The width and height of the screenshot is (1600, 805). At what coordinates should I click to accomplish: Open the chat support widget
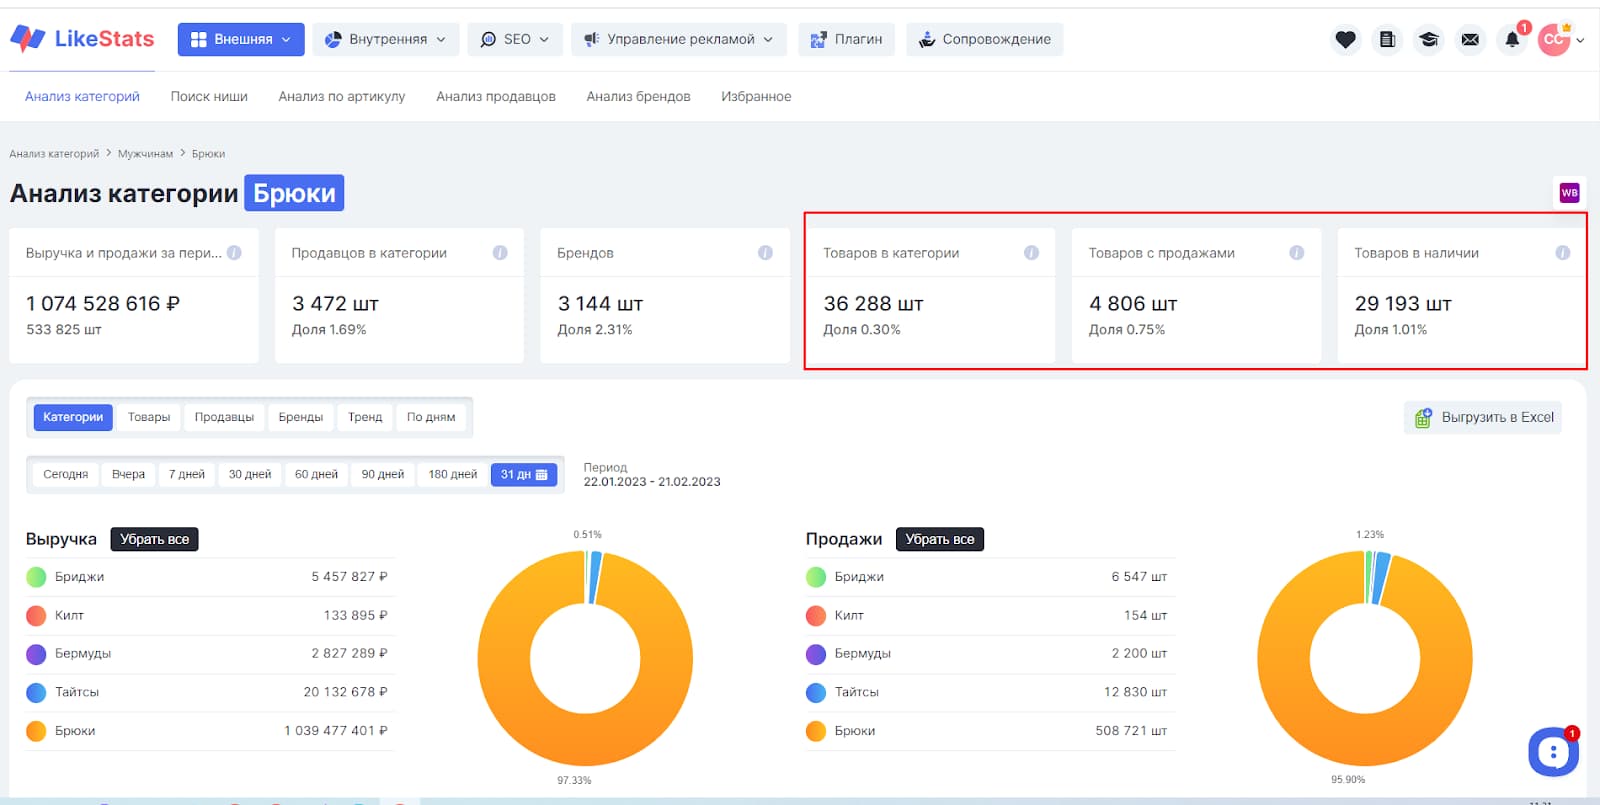(x=1553, y=752)
